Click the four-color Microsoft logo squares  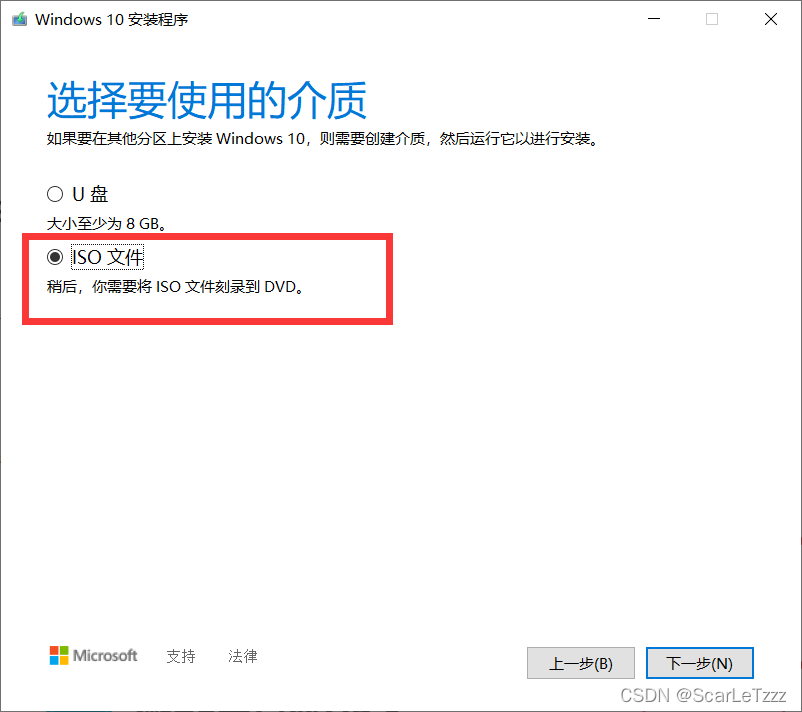(x=59, y=655)
